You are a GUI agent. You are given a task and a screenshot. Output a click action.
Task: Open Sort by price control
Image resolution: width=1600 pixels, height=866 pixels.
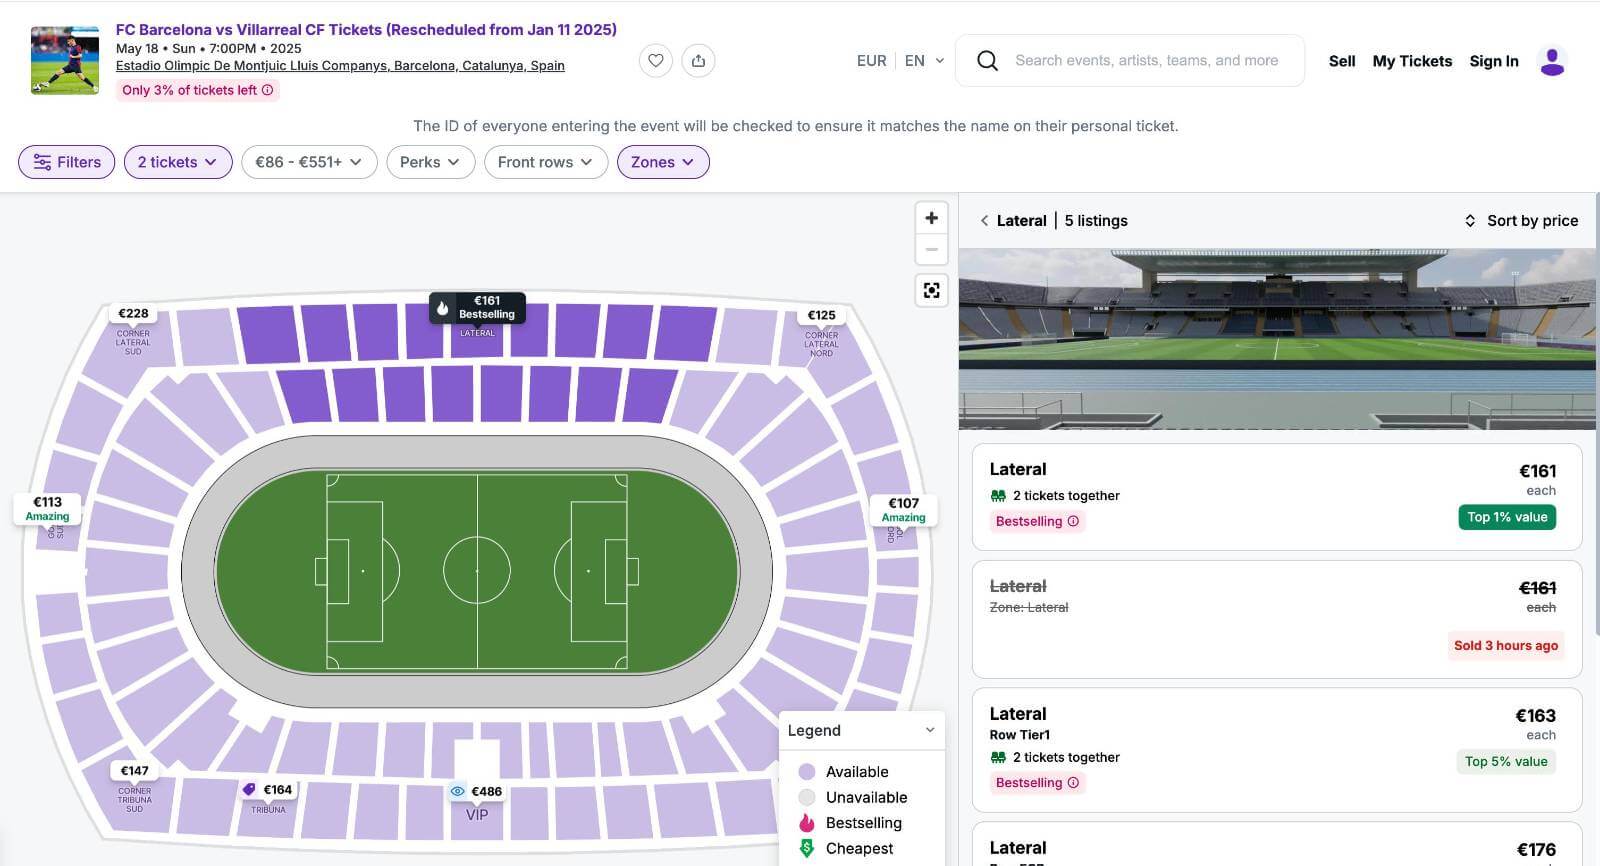coord(1521,221)
